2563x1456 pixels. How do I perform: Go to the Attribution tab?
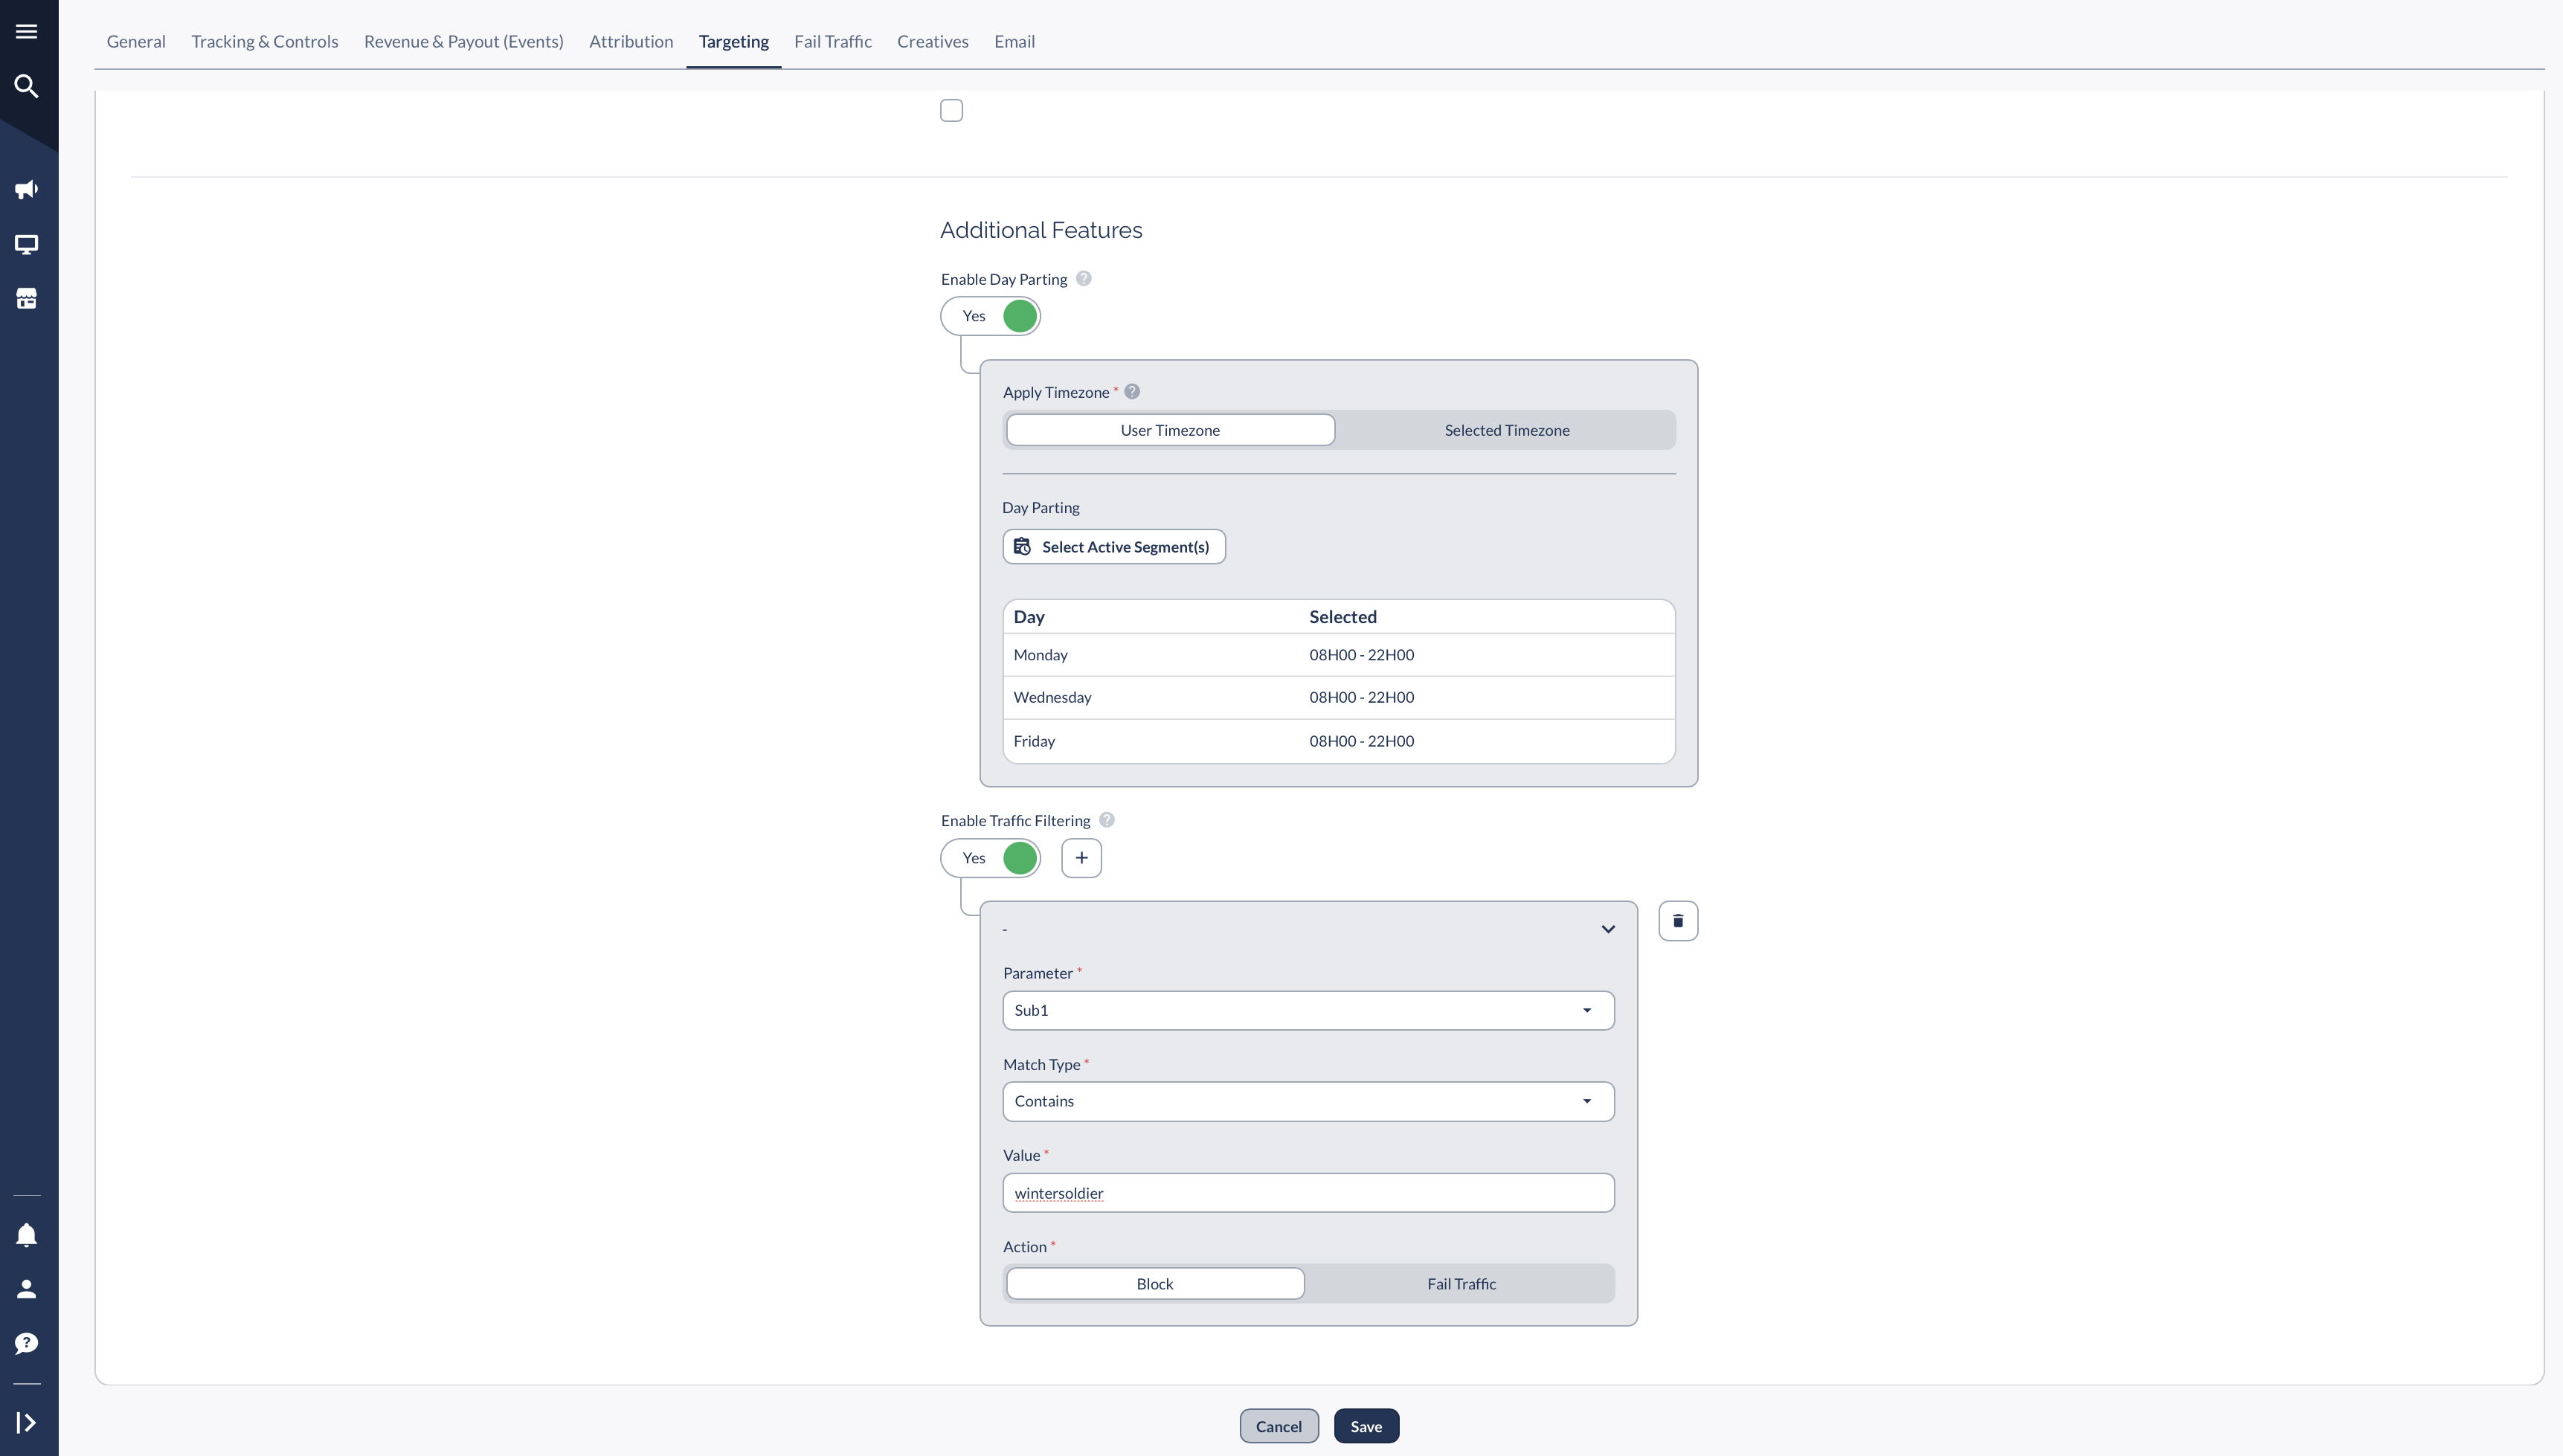pos(631,41)
